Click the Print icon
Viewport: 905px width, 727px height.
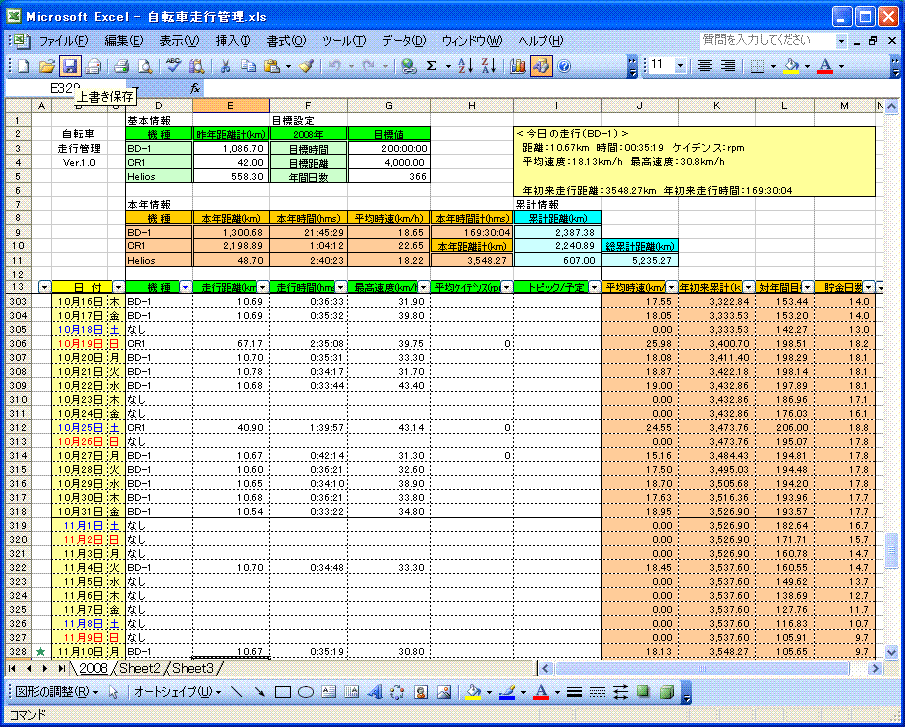(x=121, y=66)
